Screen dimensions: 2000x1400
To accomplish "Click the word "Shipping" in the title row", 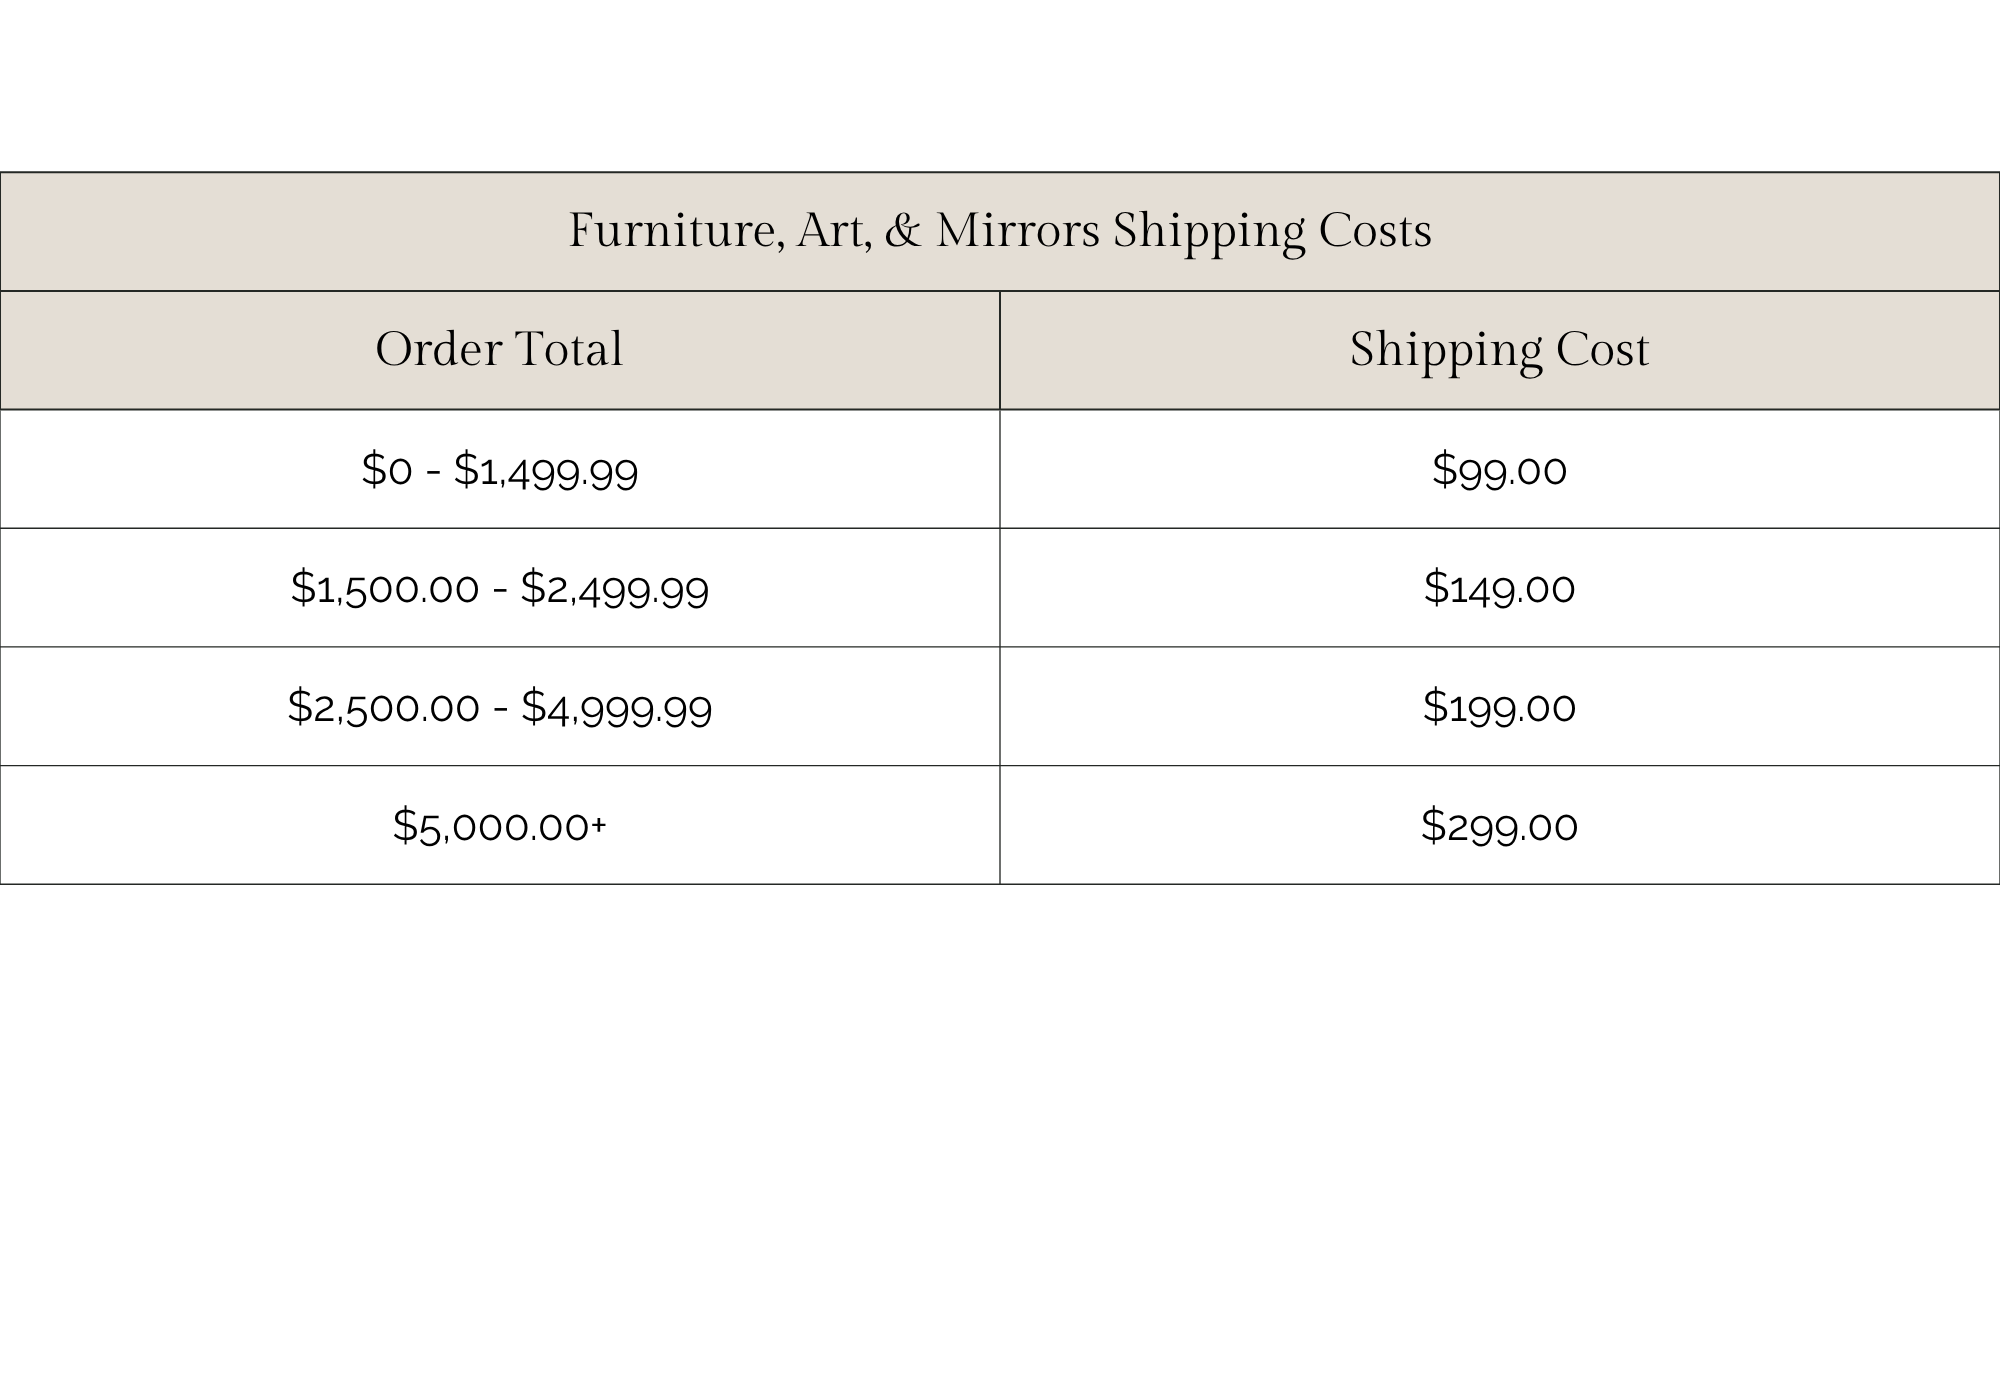I will (1209, 231).
